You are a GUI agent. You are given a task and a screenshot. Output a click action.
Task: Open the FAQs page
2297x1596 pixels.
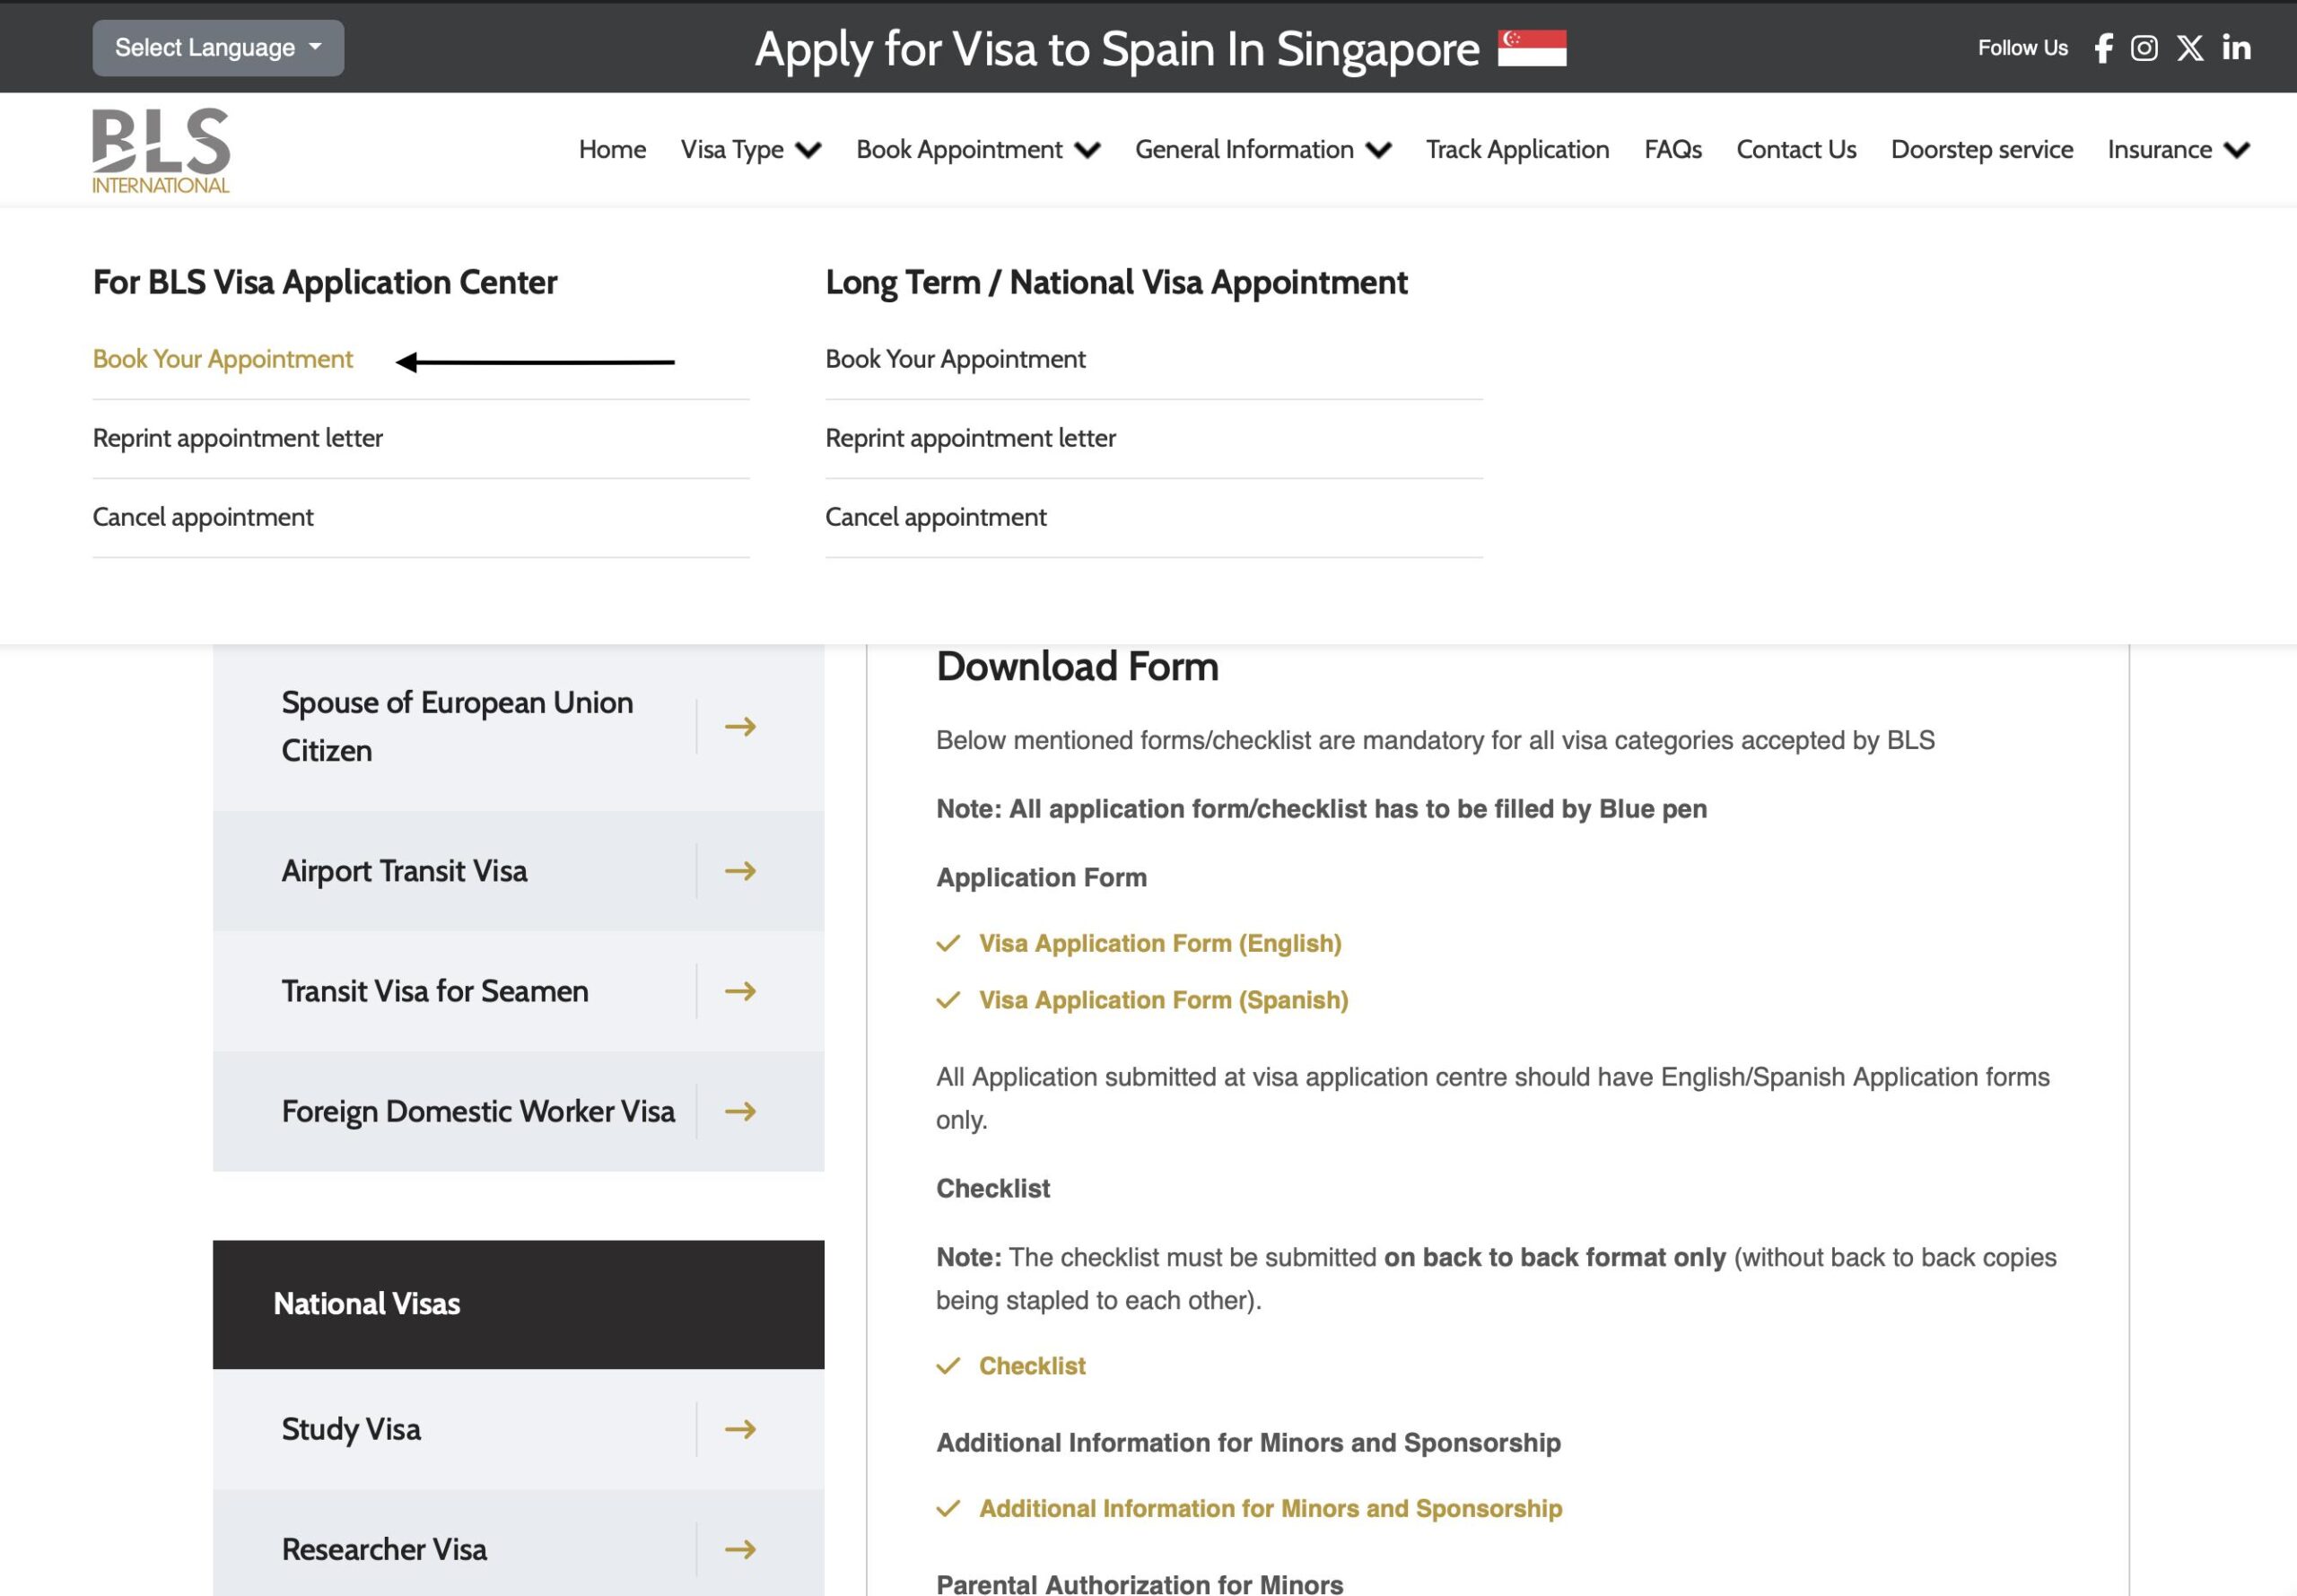[x=1672, y=149]
